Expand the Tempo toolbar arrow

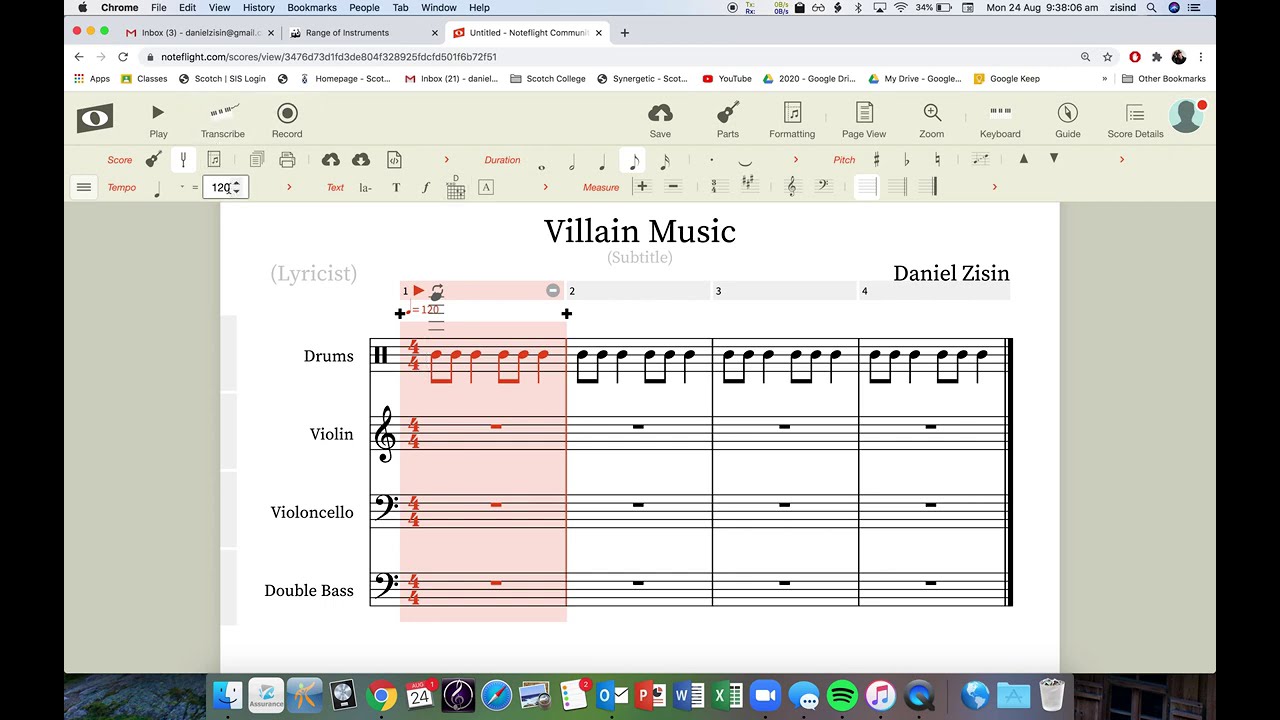[x=289, y=187]
